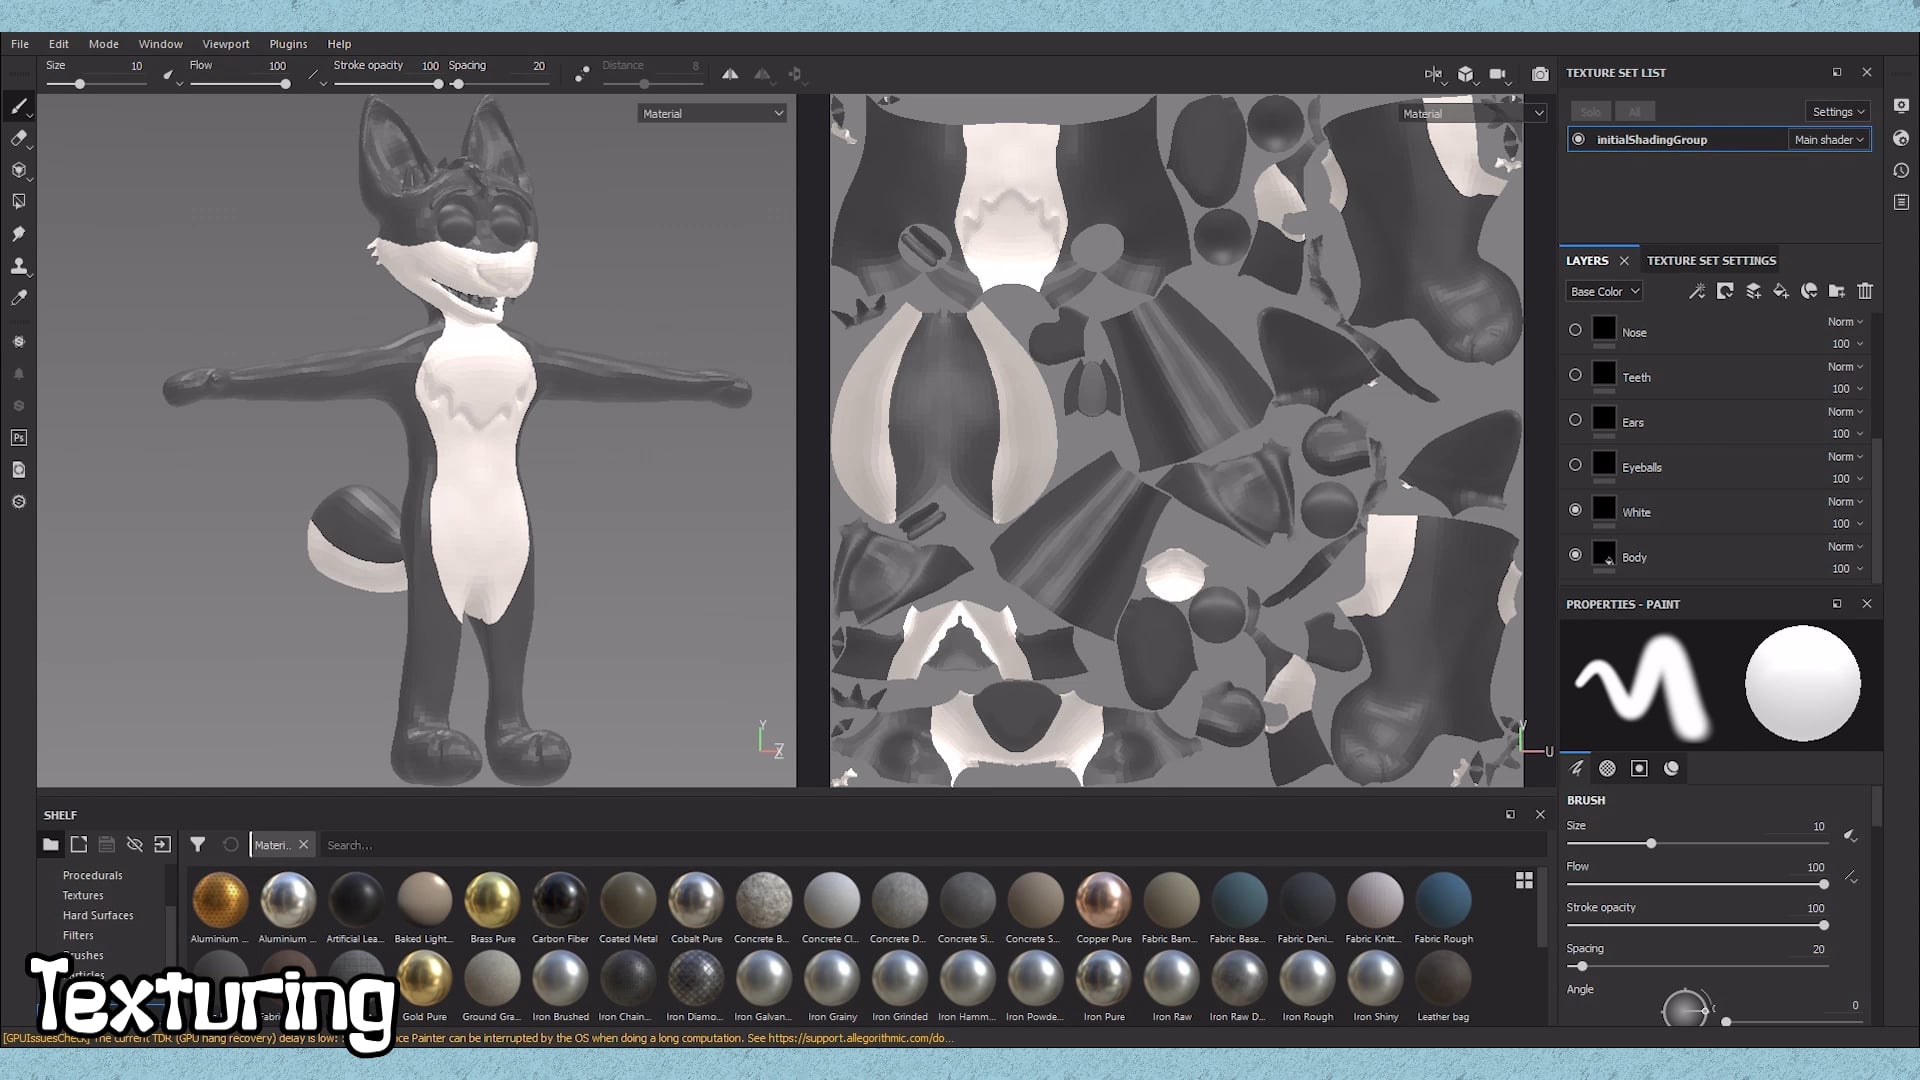Toggle symmetry icon in top toolbar
The width and height of the screenshot is (1920, 1080).
[730, 74]
